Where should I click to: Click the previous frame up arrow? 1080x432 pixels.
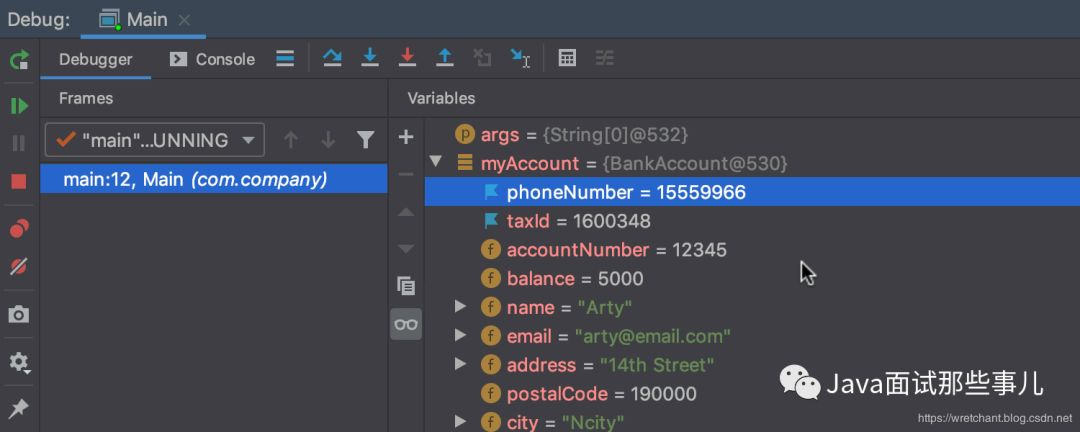point(291,141)
